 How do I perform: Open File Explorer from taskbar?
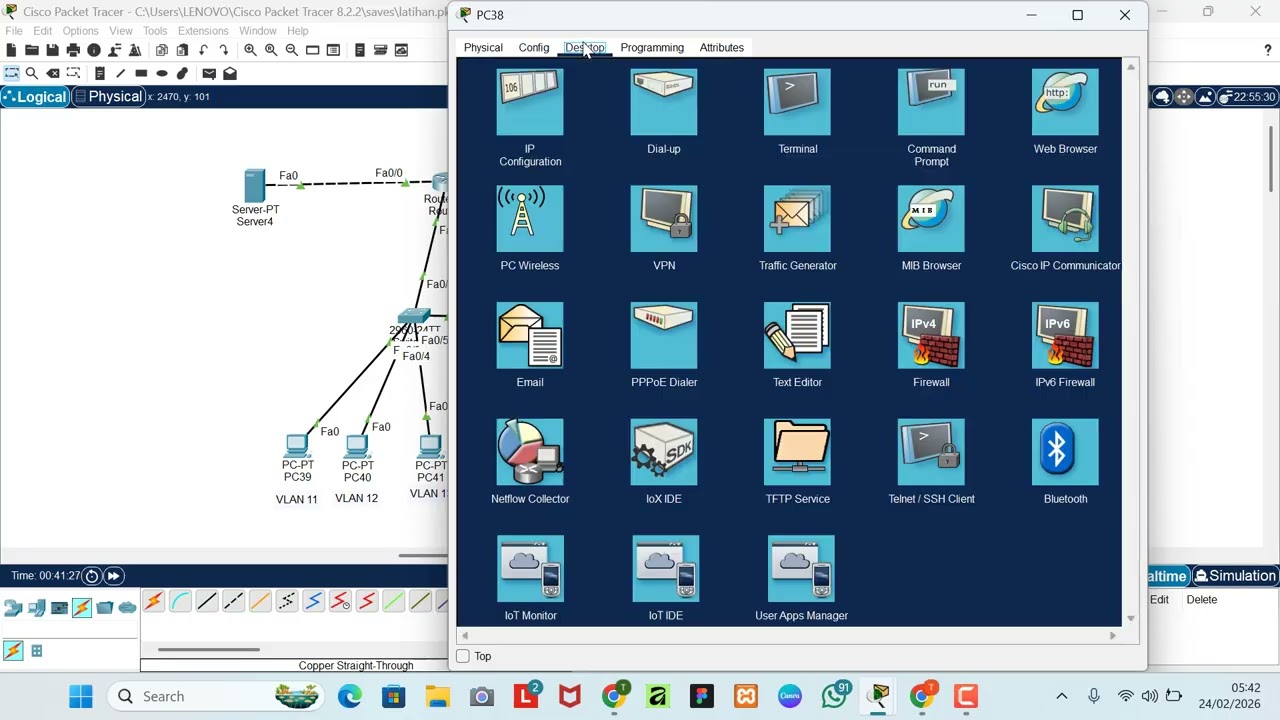(x=438, y=696)
